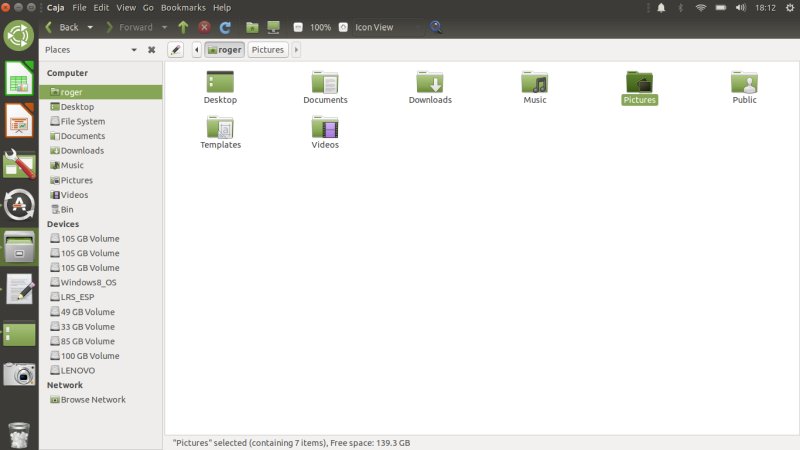Select the Desktop folder icon in main view
Viewport: 800px width, 450px height.
(x=220, y=87)
